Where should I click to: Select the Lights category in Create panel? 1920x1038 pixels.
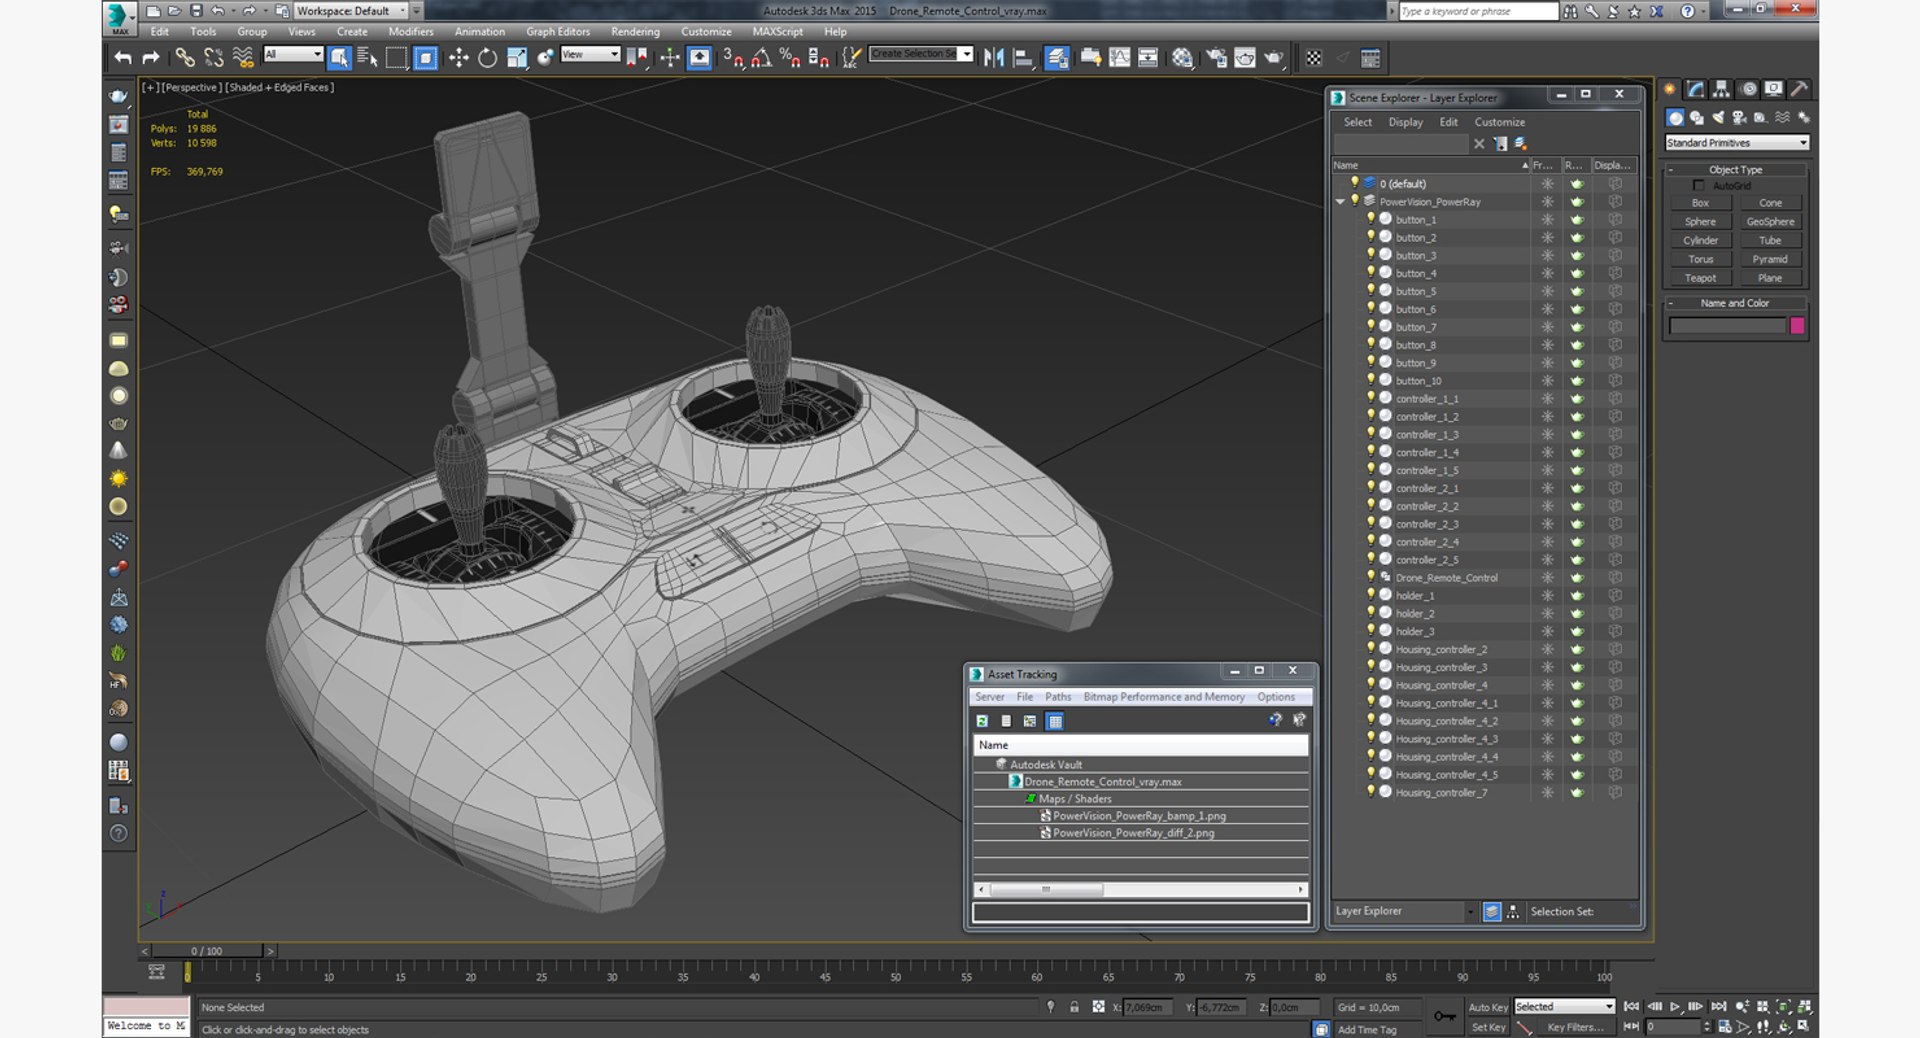click(1718, 117)
